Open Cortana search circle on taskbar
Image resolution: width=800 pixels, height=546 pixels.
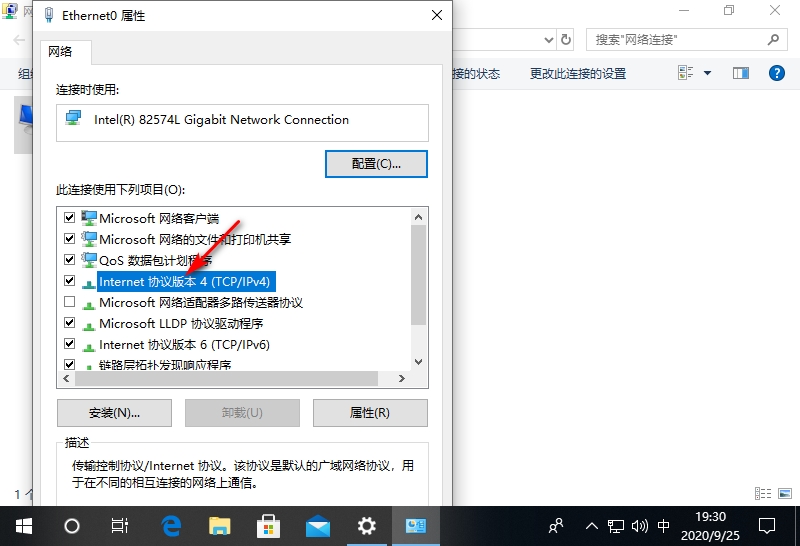(71, 526)
